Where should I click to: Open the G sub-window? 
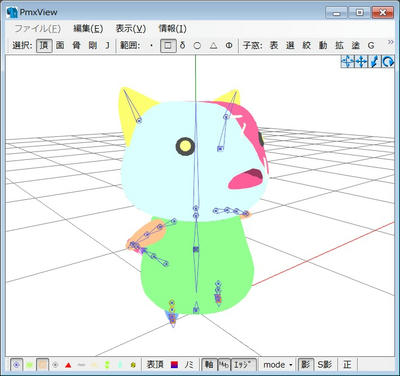371,45
